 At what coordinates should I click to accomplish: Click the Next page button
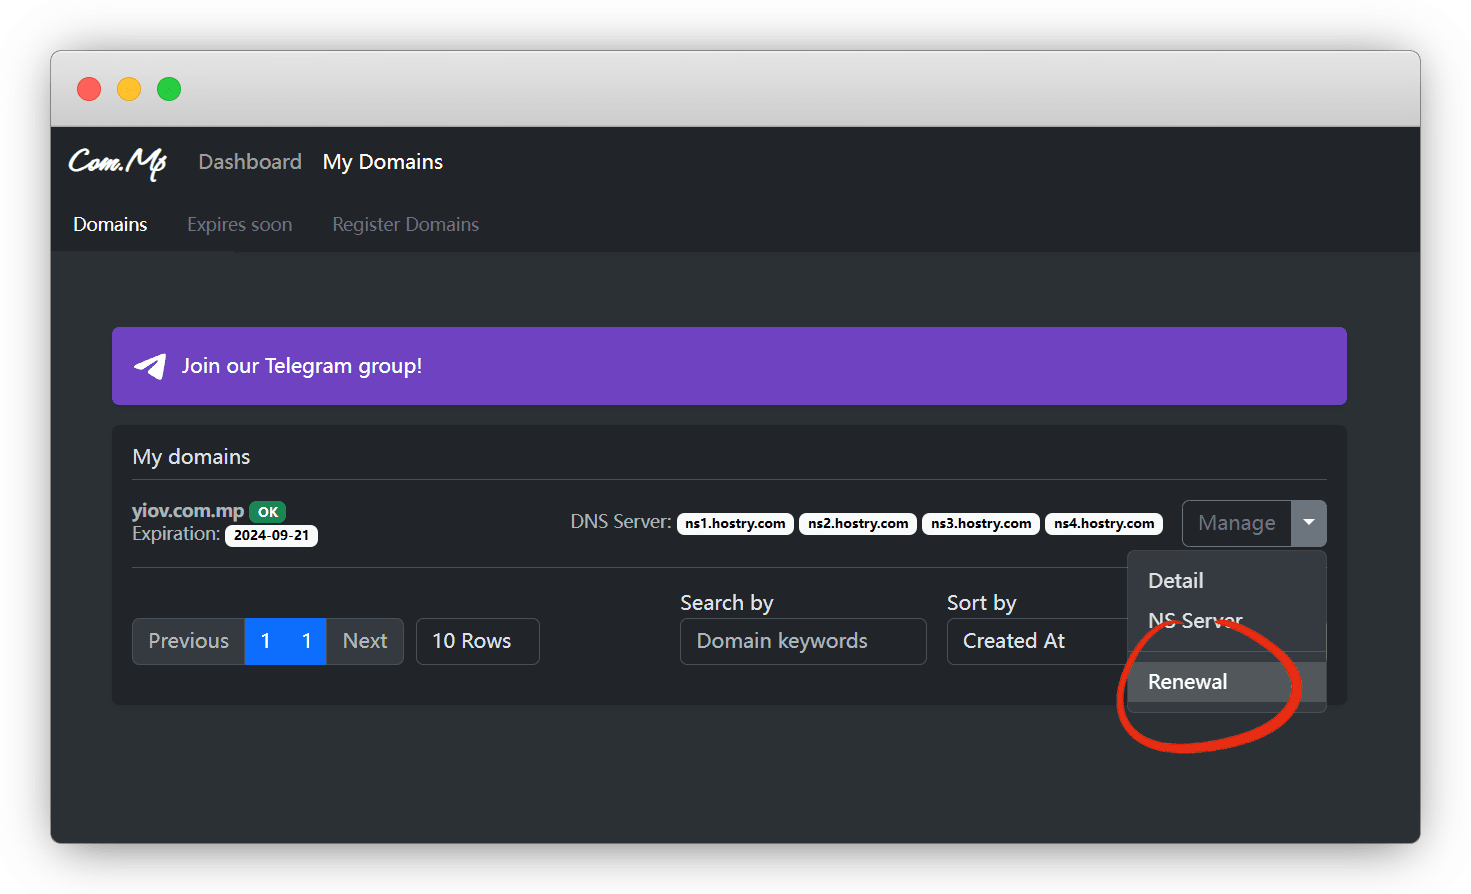pos(365,641)
